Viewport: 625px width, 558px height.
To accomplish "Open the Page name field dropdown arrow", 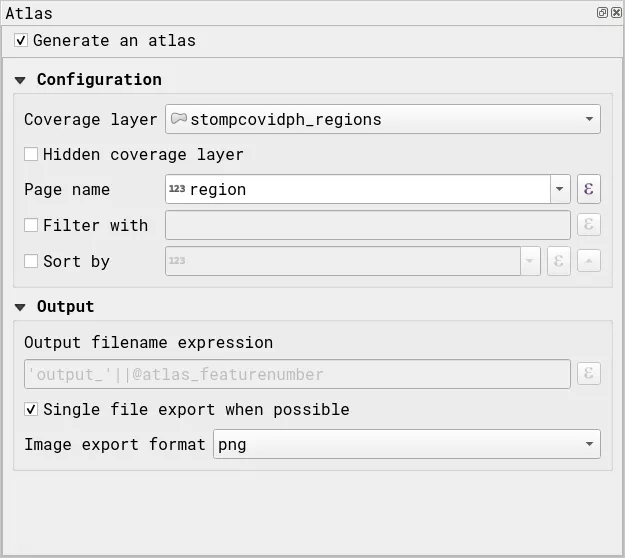I will [559, 189].
